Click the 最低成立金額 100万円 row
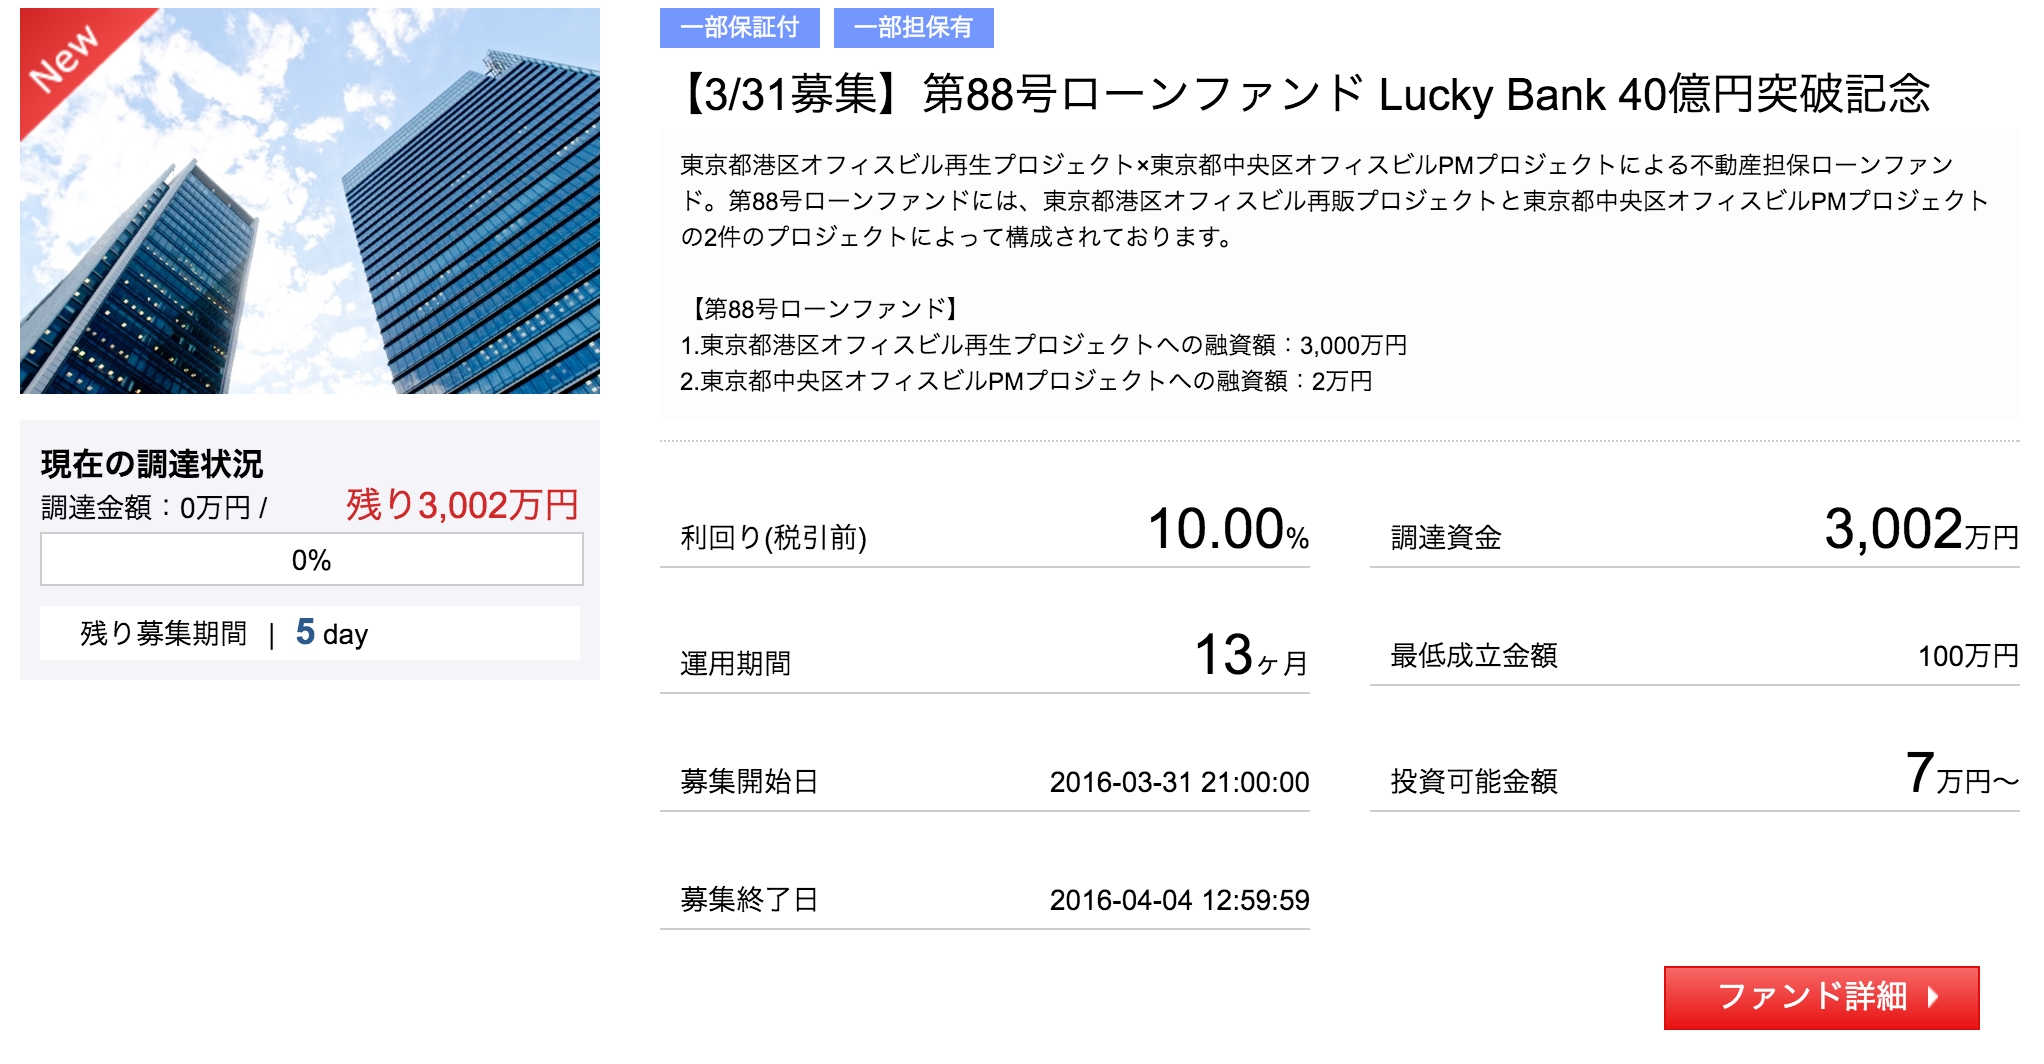The image size is (2044, 1064). (x=1695, y=656)
